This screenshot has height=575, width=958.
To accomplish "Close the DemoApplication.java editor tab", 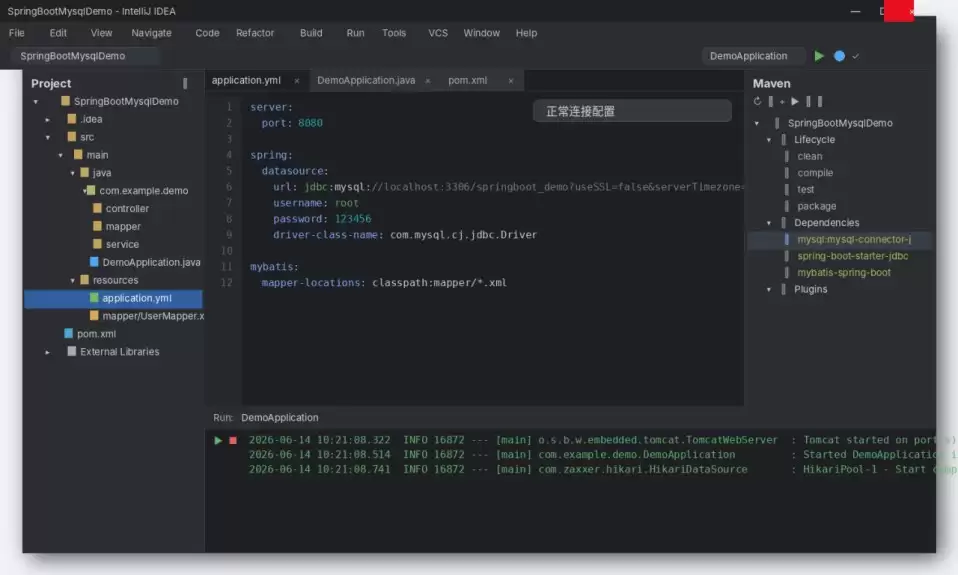I will pos(428,81).
